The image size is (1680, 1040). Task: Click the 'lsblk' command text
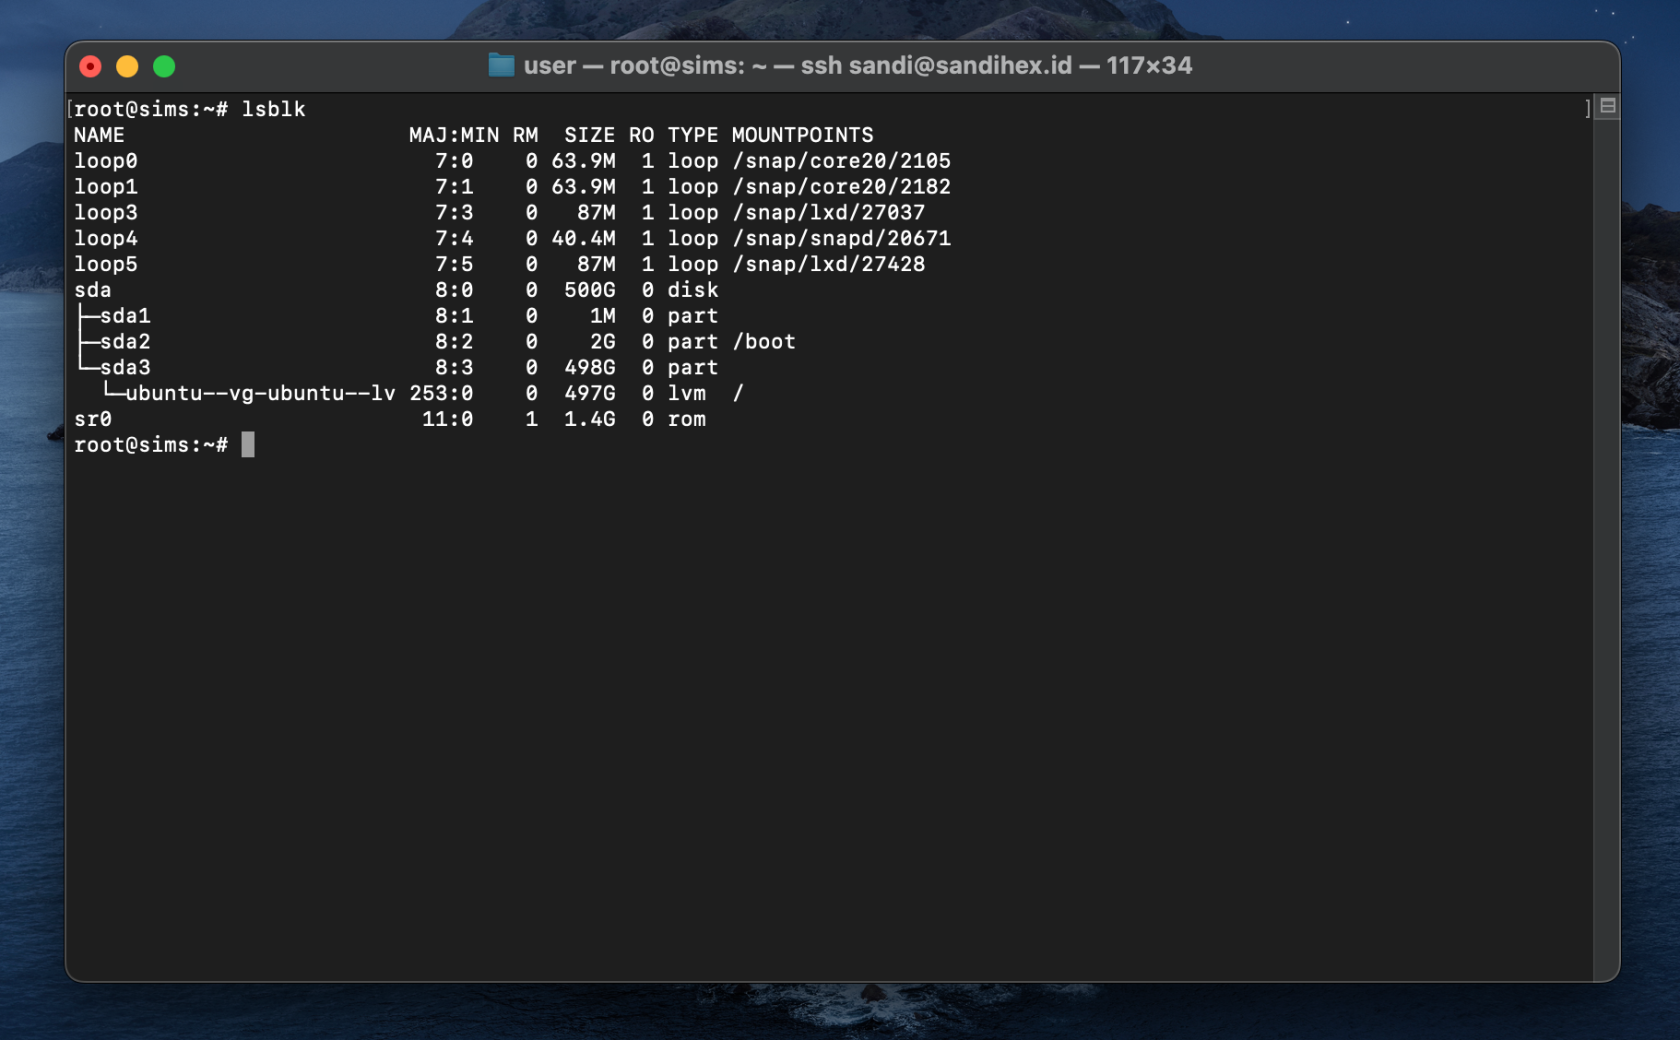[x=273, y=109]
